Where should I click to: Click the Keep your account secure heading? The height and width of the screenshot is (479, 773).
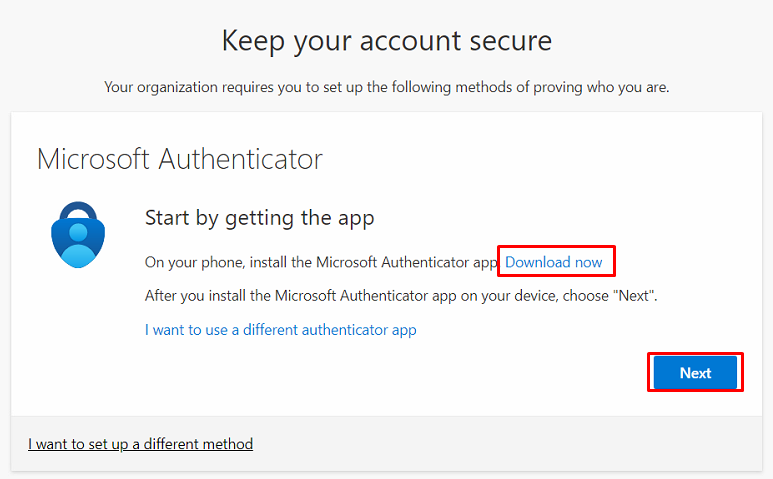click(386, 41)
